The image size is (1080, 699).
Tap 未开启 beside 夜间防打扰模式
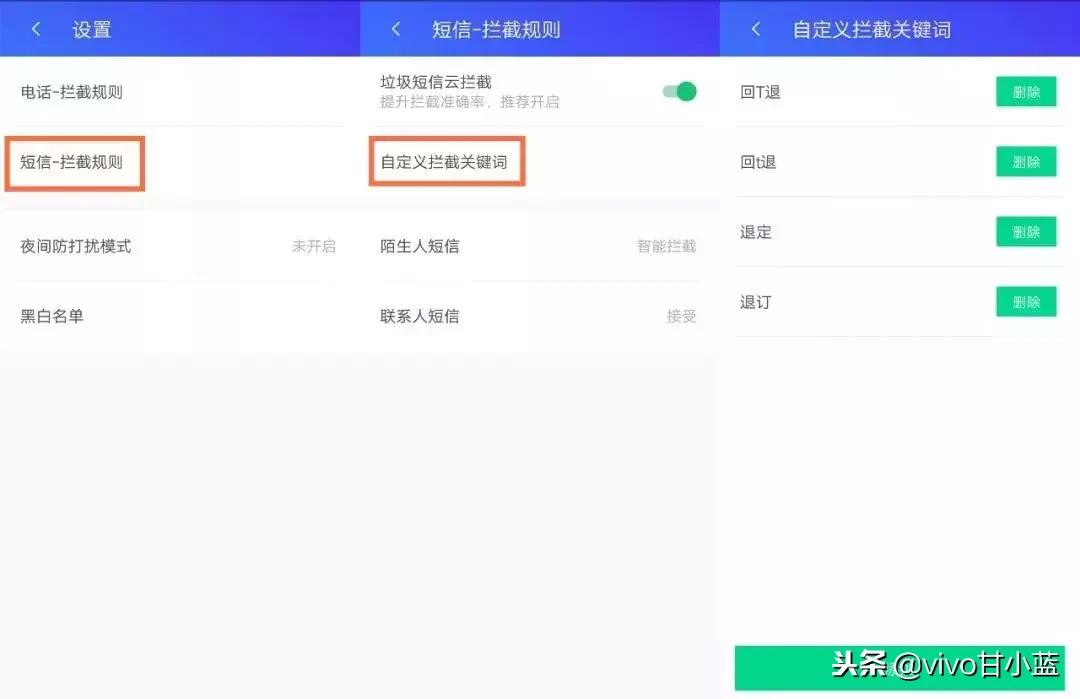315,246
